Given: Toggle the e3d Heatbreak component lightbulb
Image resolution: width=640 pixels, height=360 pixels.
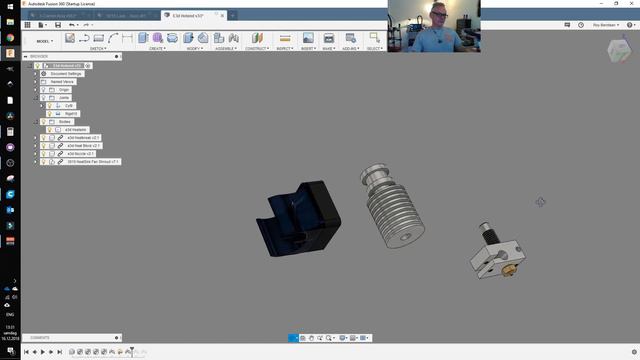Looking at the screenshot, I should click(x=44, y=138).
